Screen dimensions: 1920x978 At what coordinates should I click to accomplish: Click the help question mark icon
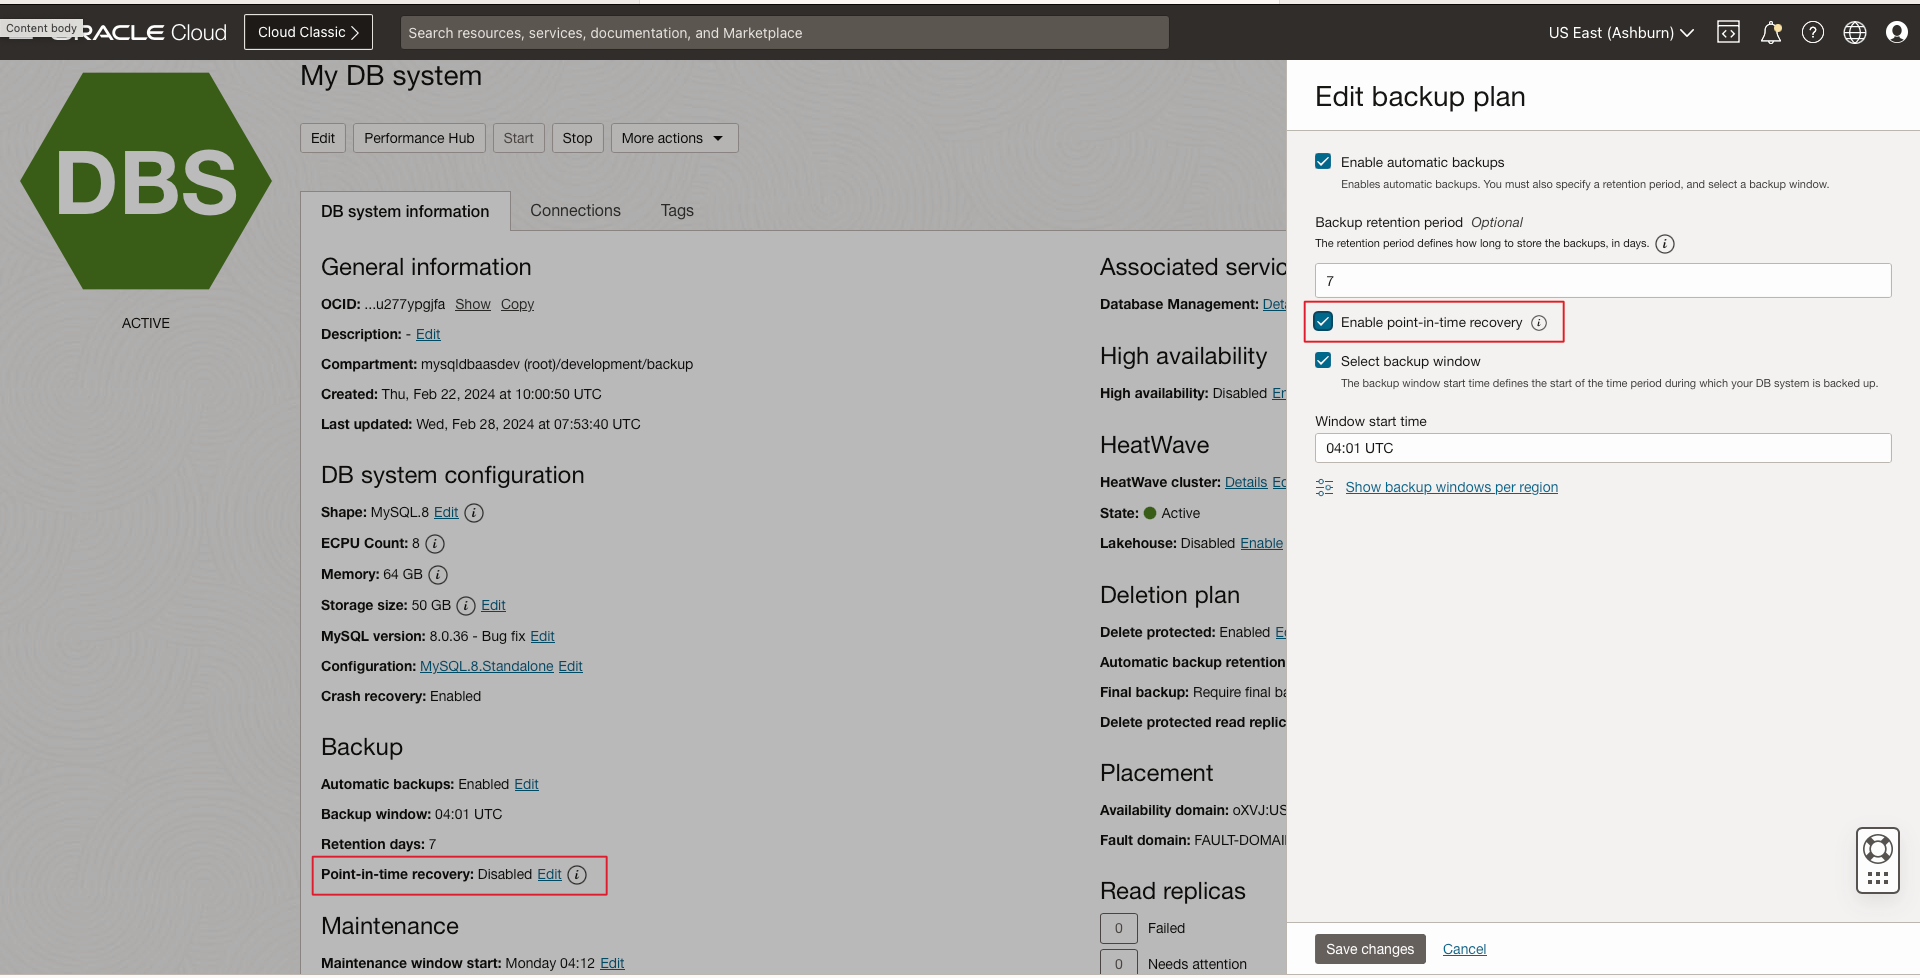(1813, 33)
